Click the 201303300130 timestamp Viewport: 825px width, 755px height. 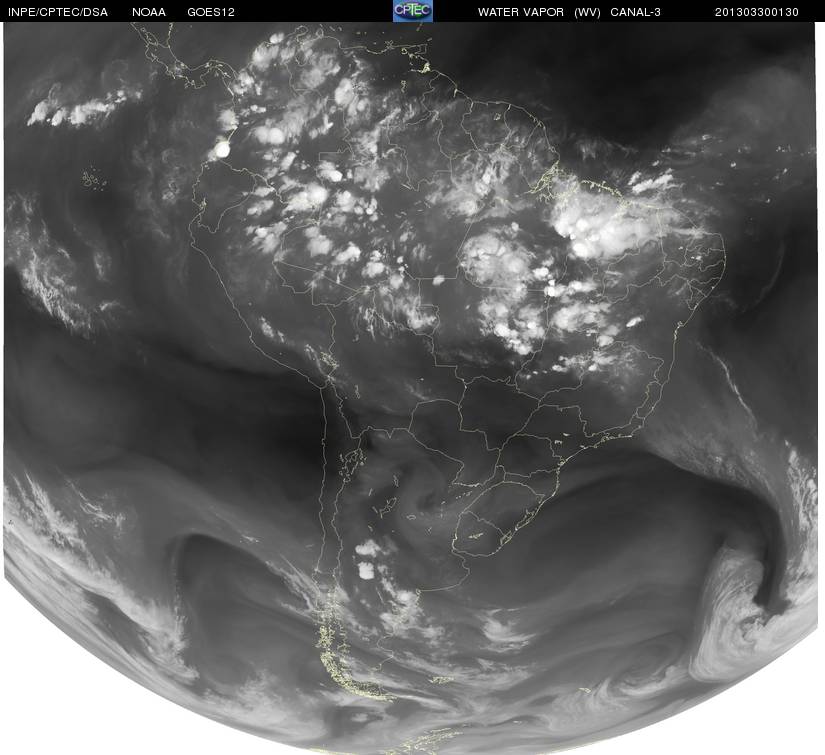[757, 12]
